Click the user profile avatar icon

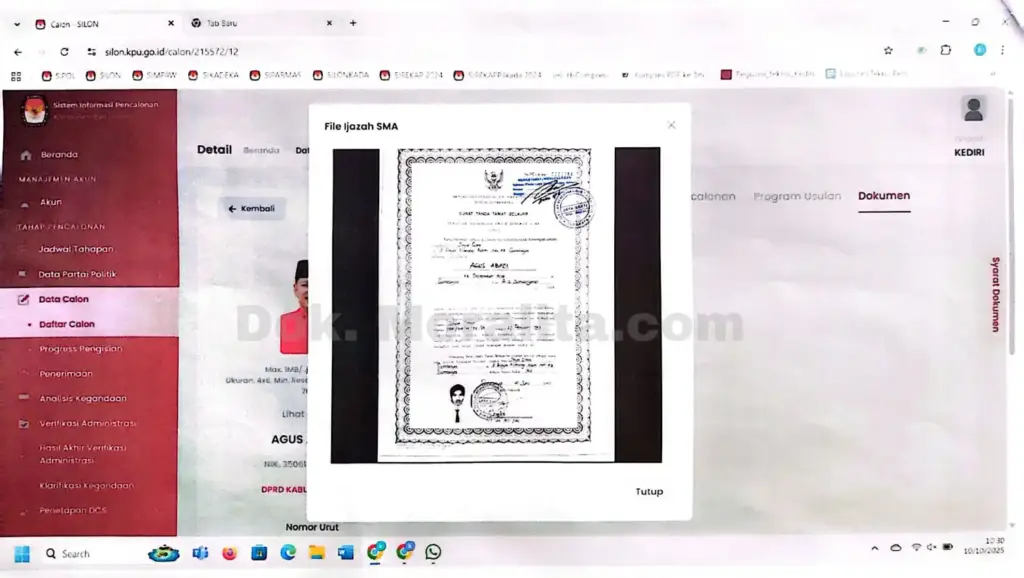click(x=972, y=109)
